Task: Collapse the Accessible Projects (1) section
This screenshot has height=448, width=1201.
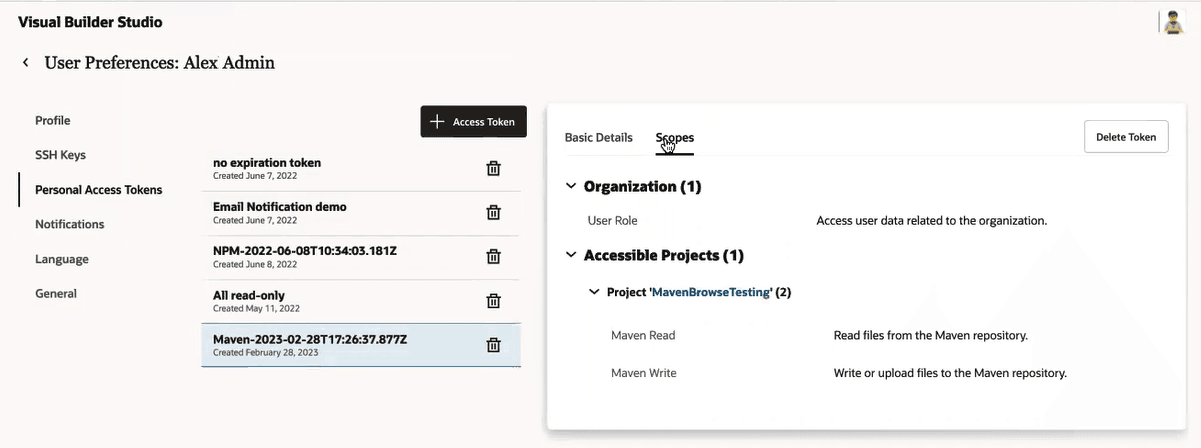Action: coord(571,255)
